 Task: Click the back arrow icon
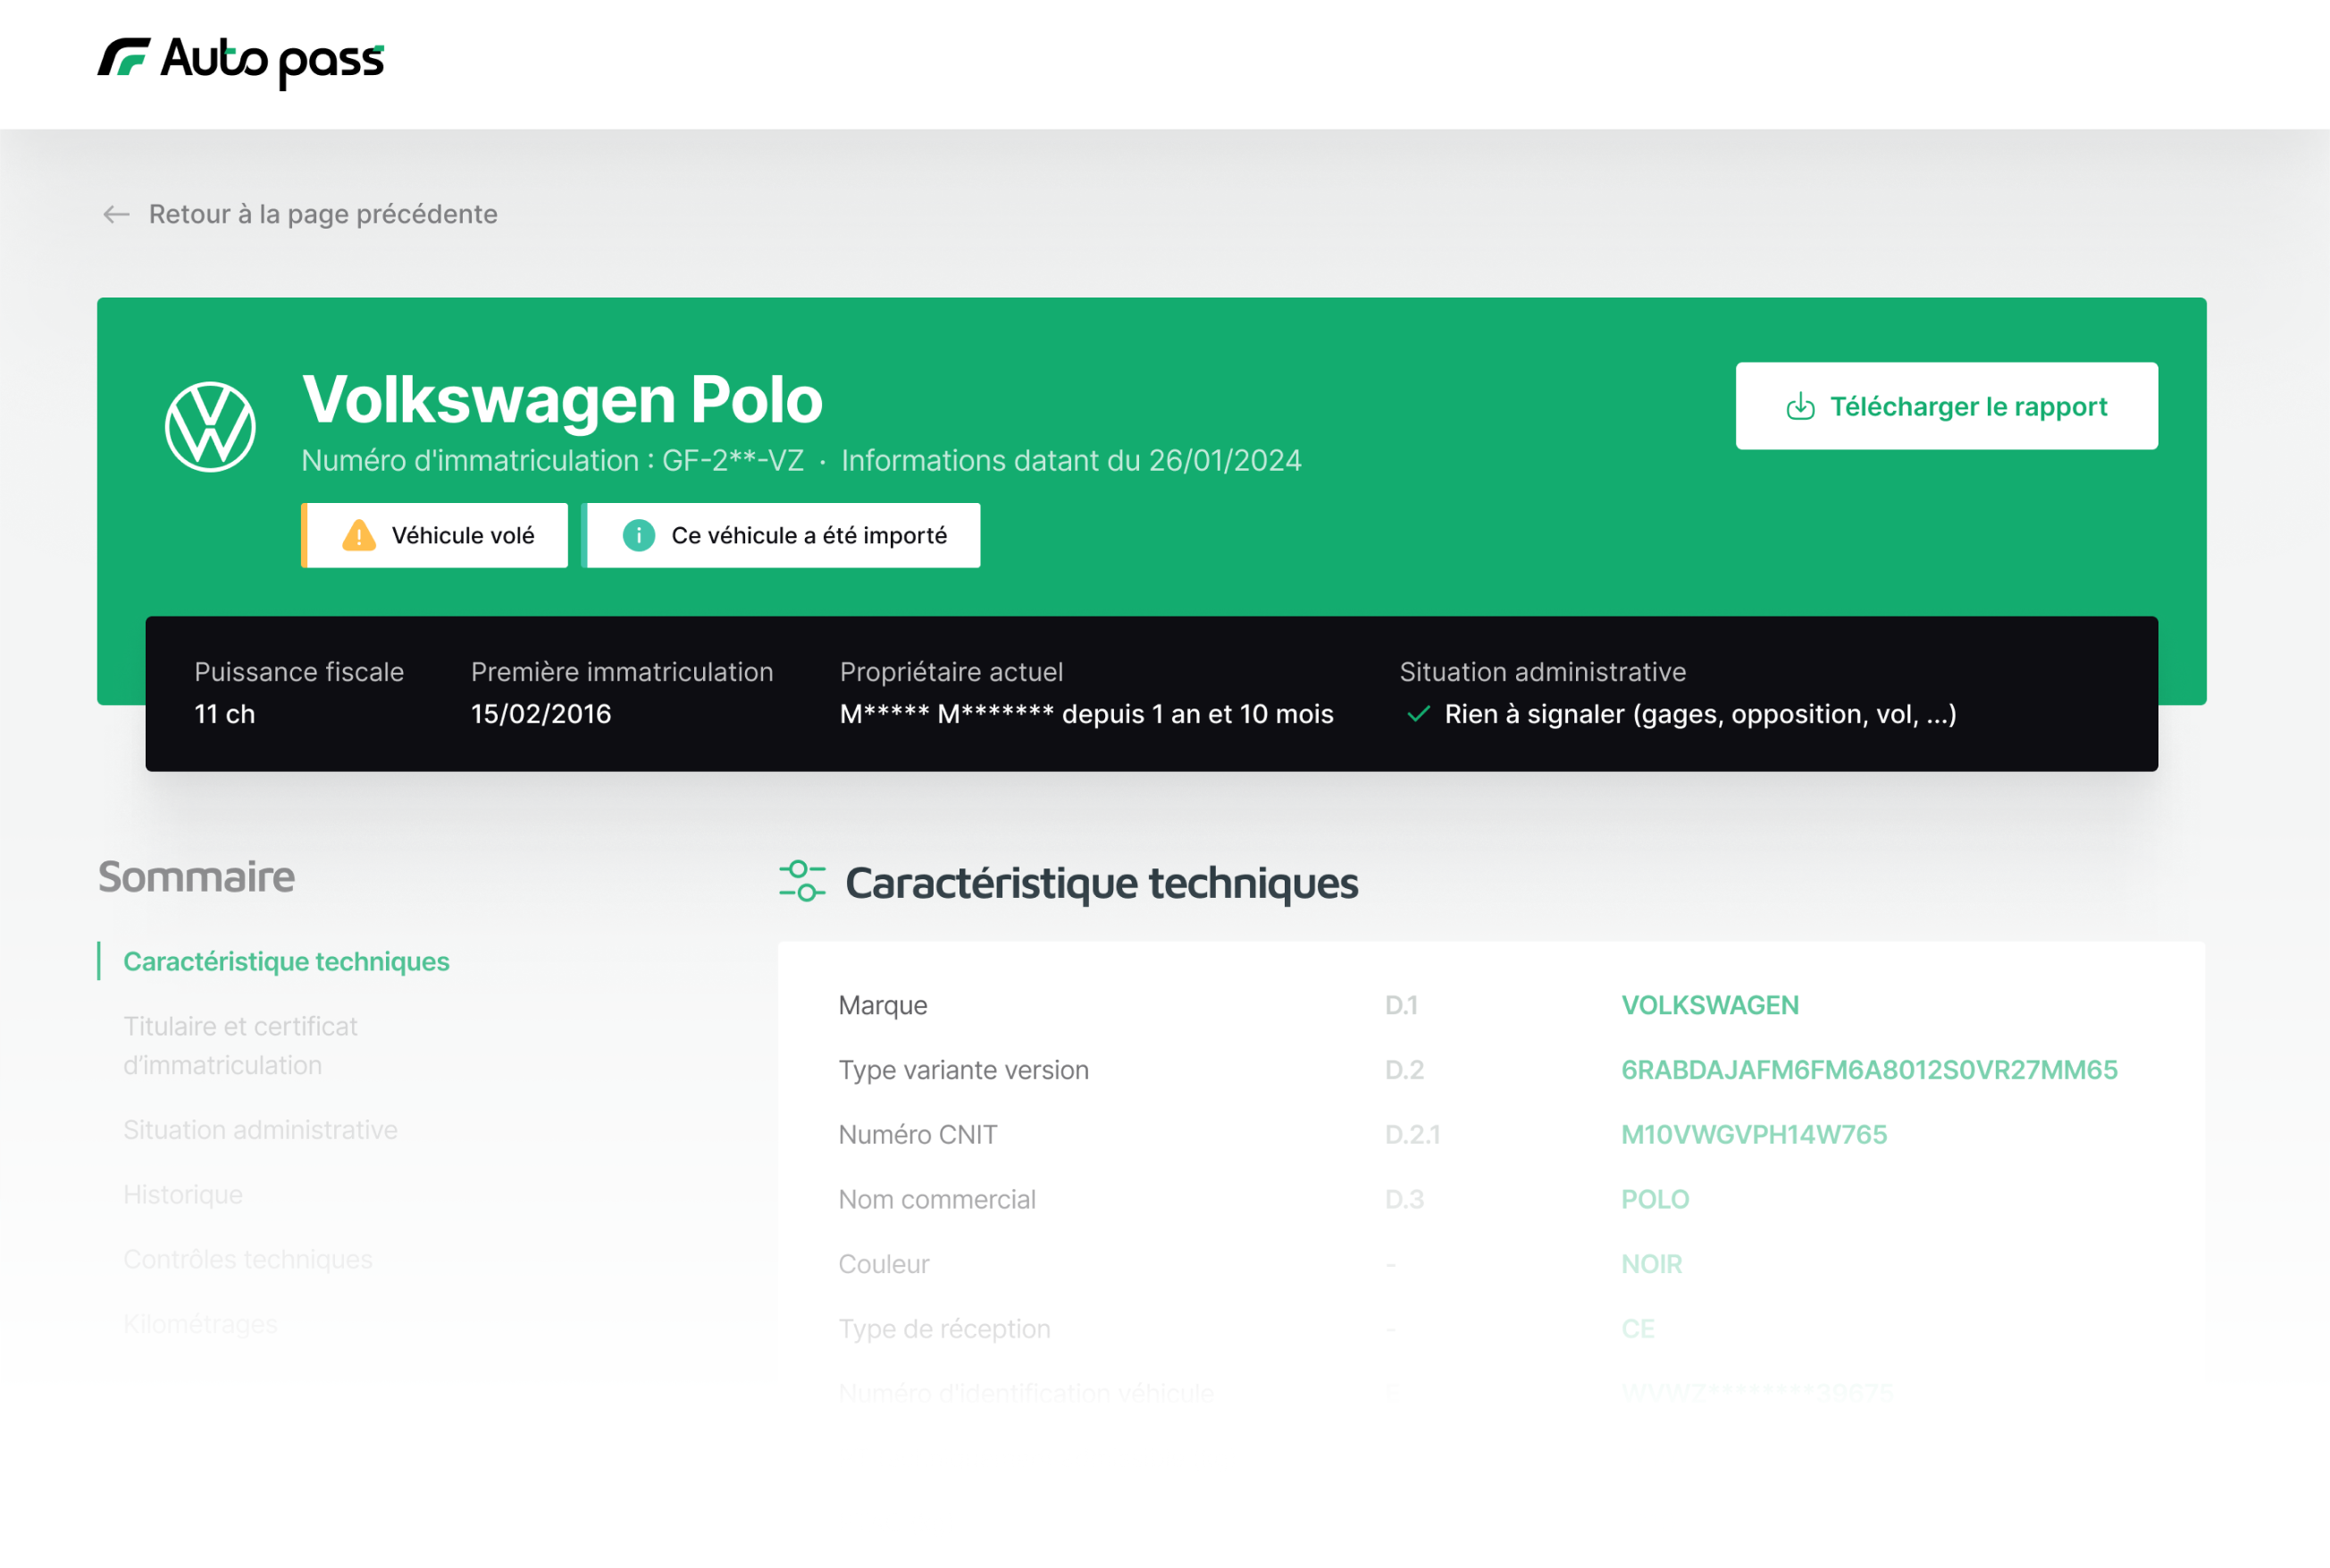point(116,214)
